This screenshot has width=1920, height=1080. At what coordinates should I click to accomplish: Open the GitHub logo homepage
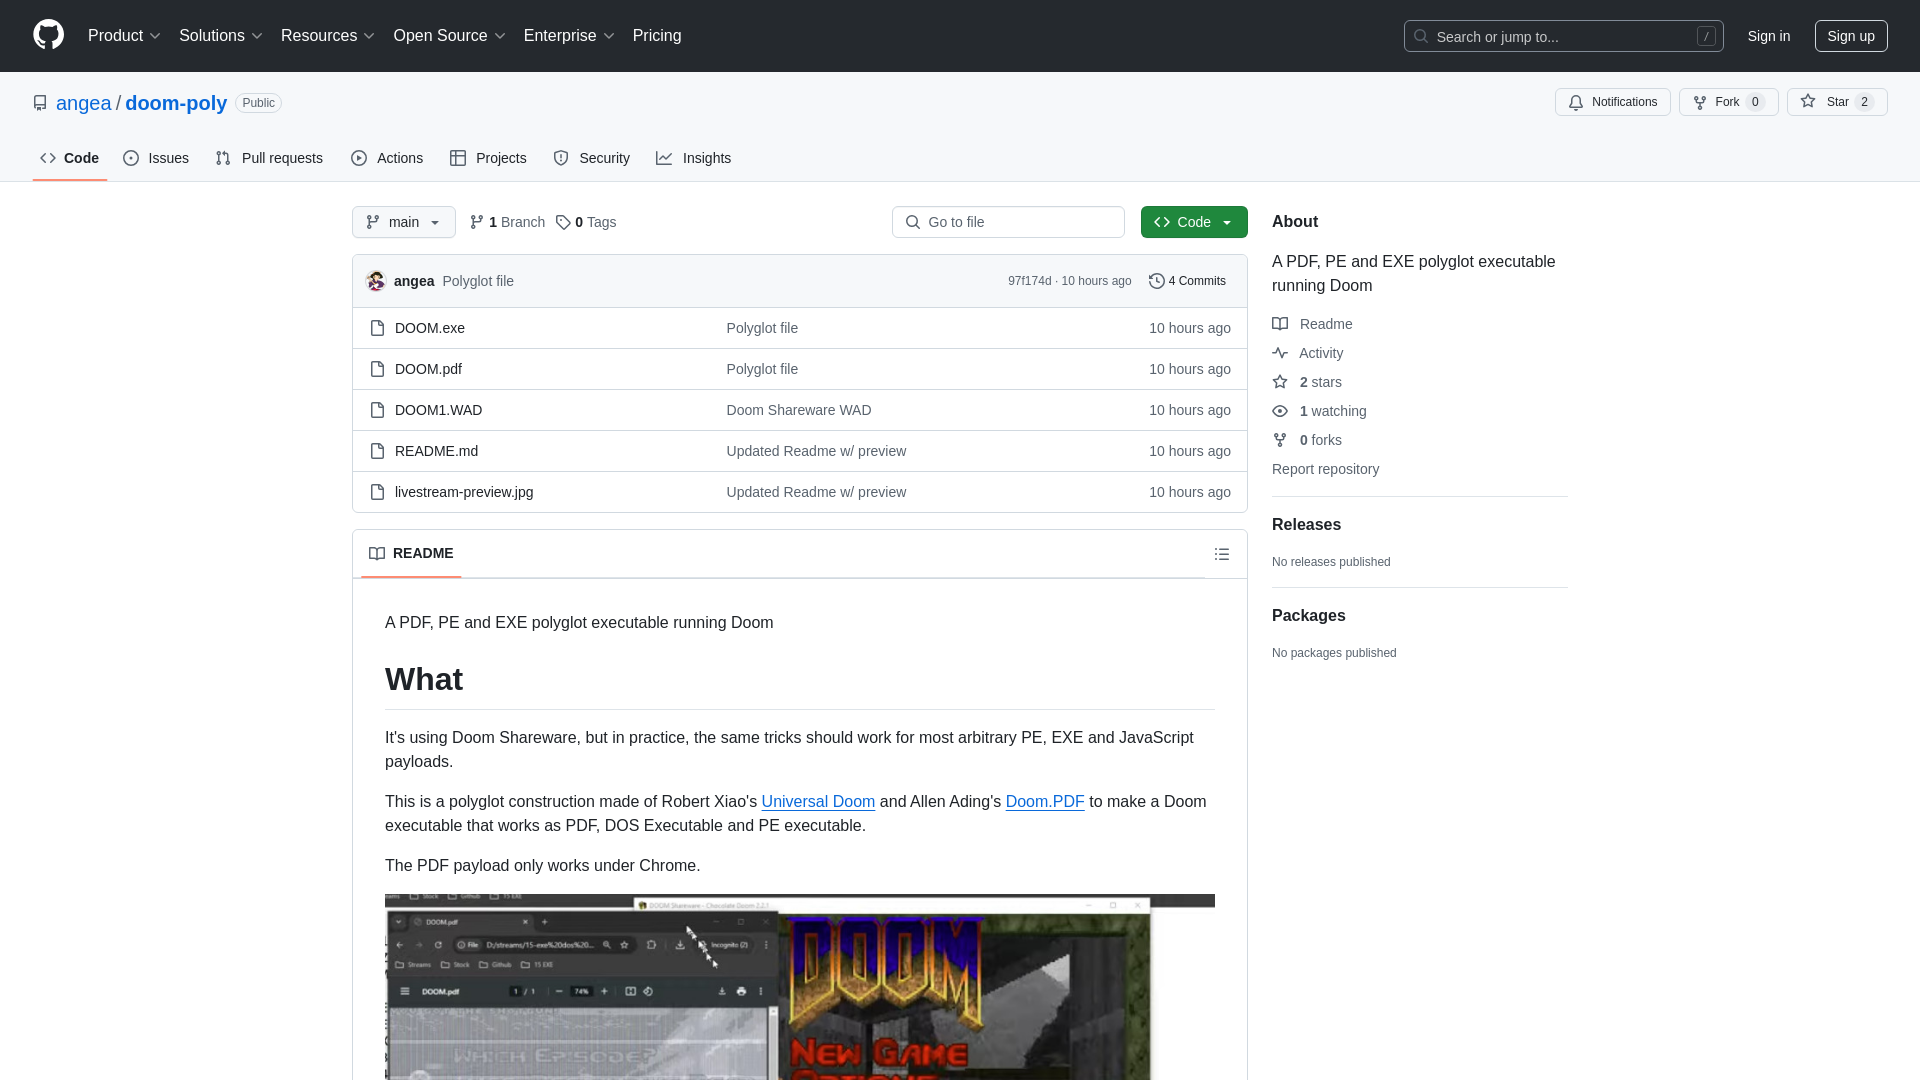tap(48, 35)
